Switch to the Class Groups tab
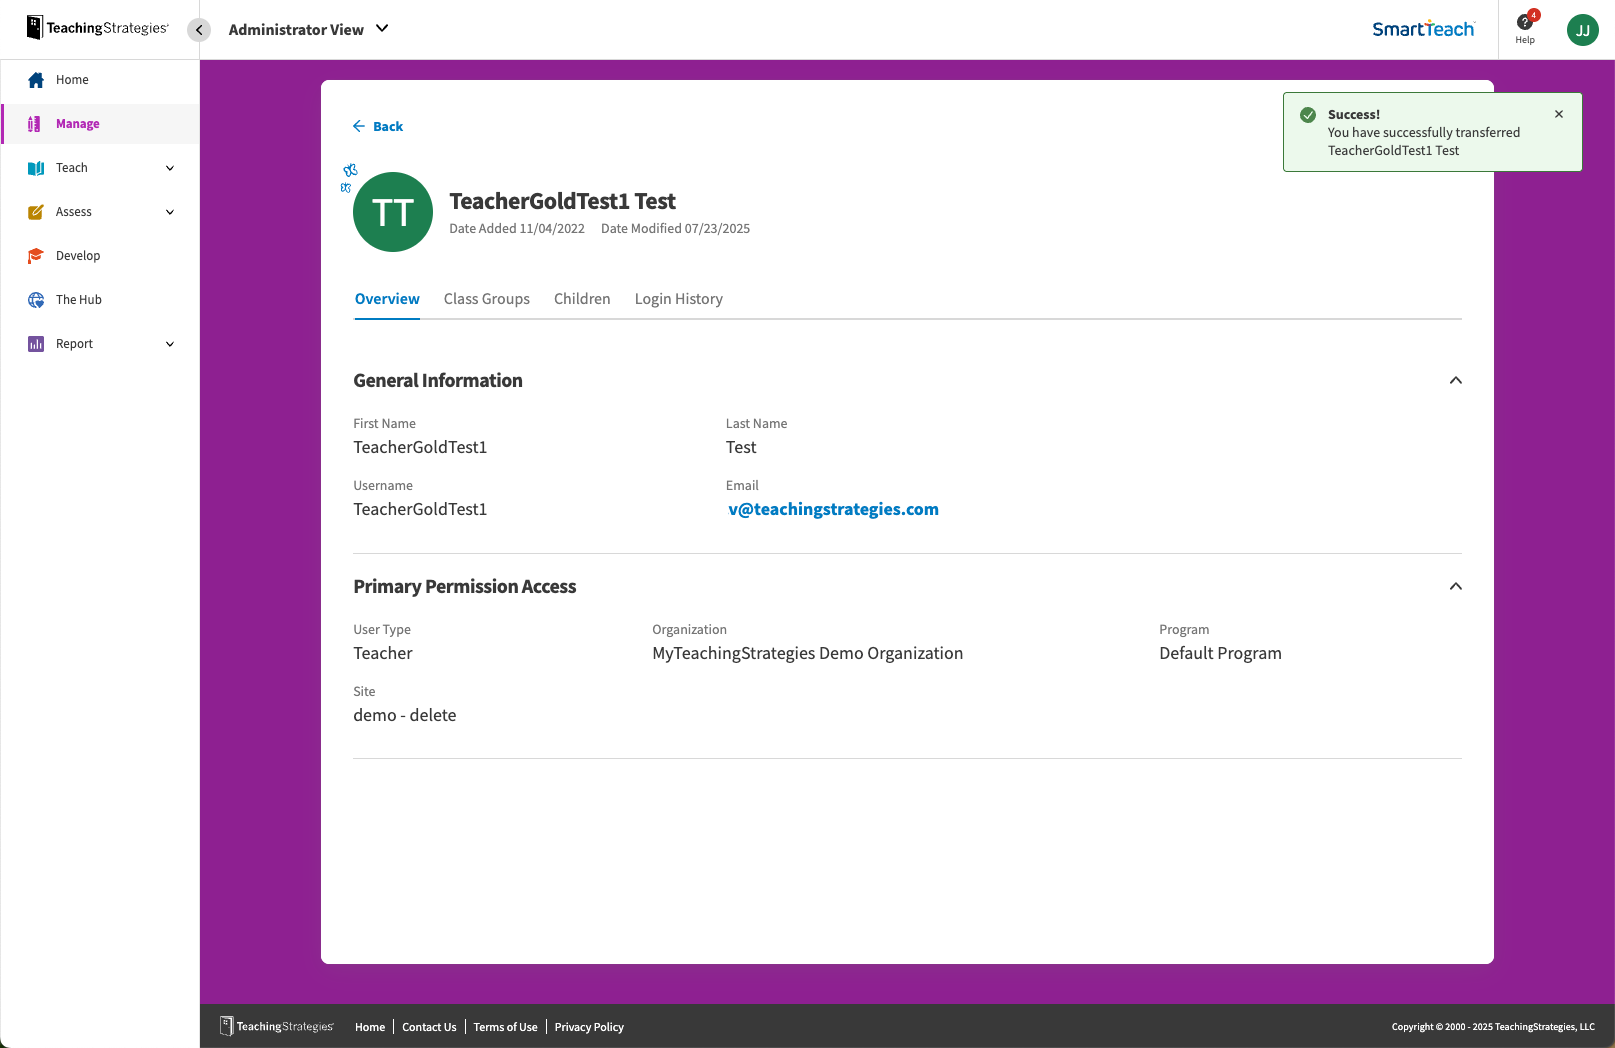This screenshot has width=1615, height=1048. [x=487, y=298]
